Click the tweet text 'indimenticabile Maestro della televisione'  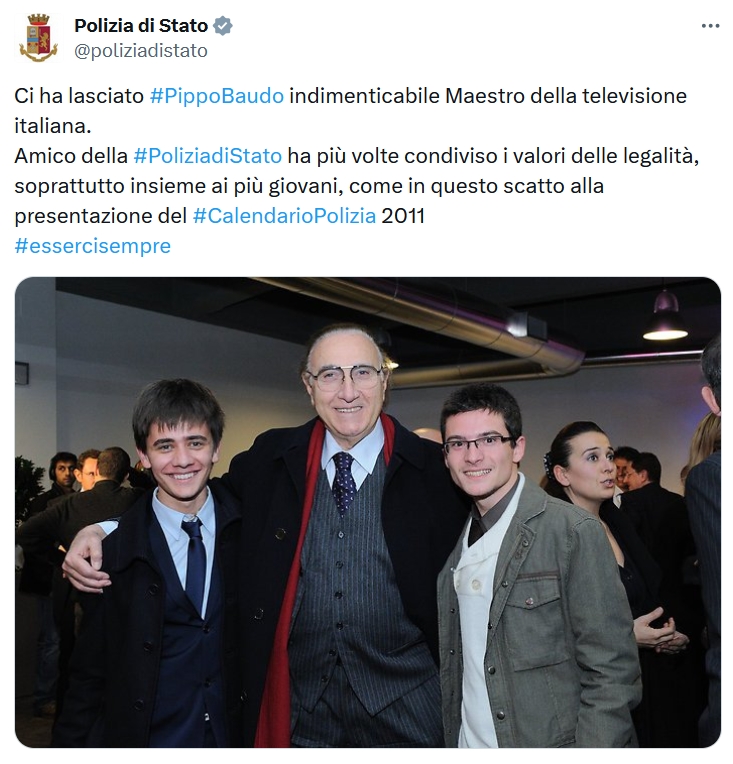[488, 96]
